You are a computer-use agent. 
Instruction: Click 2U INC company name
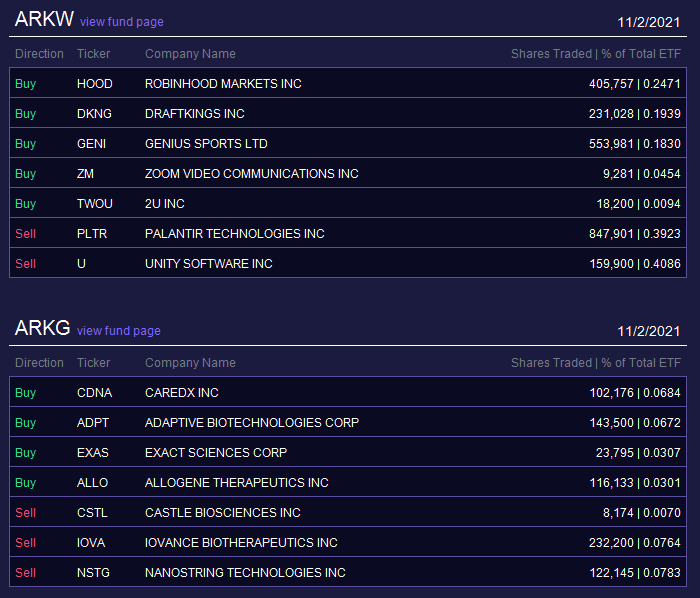pos(165,204)
